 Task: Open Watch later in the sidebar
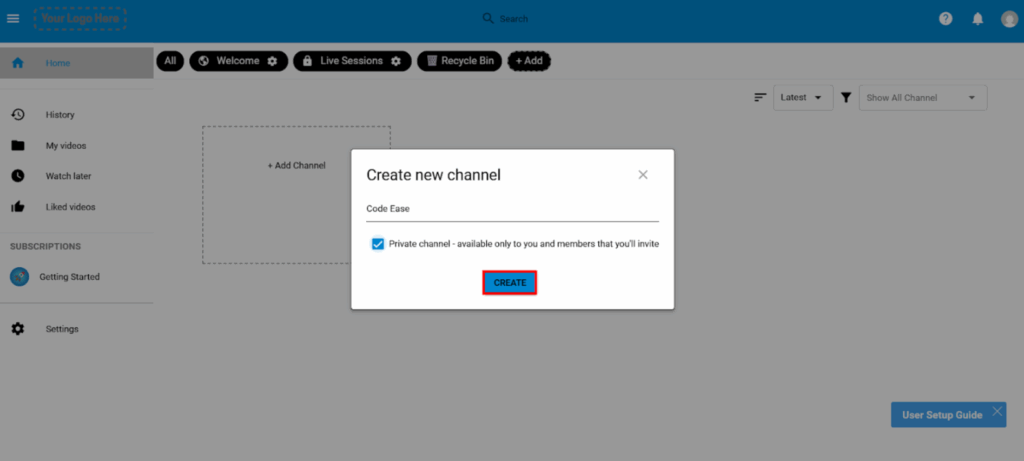point(68,176)
